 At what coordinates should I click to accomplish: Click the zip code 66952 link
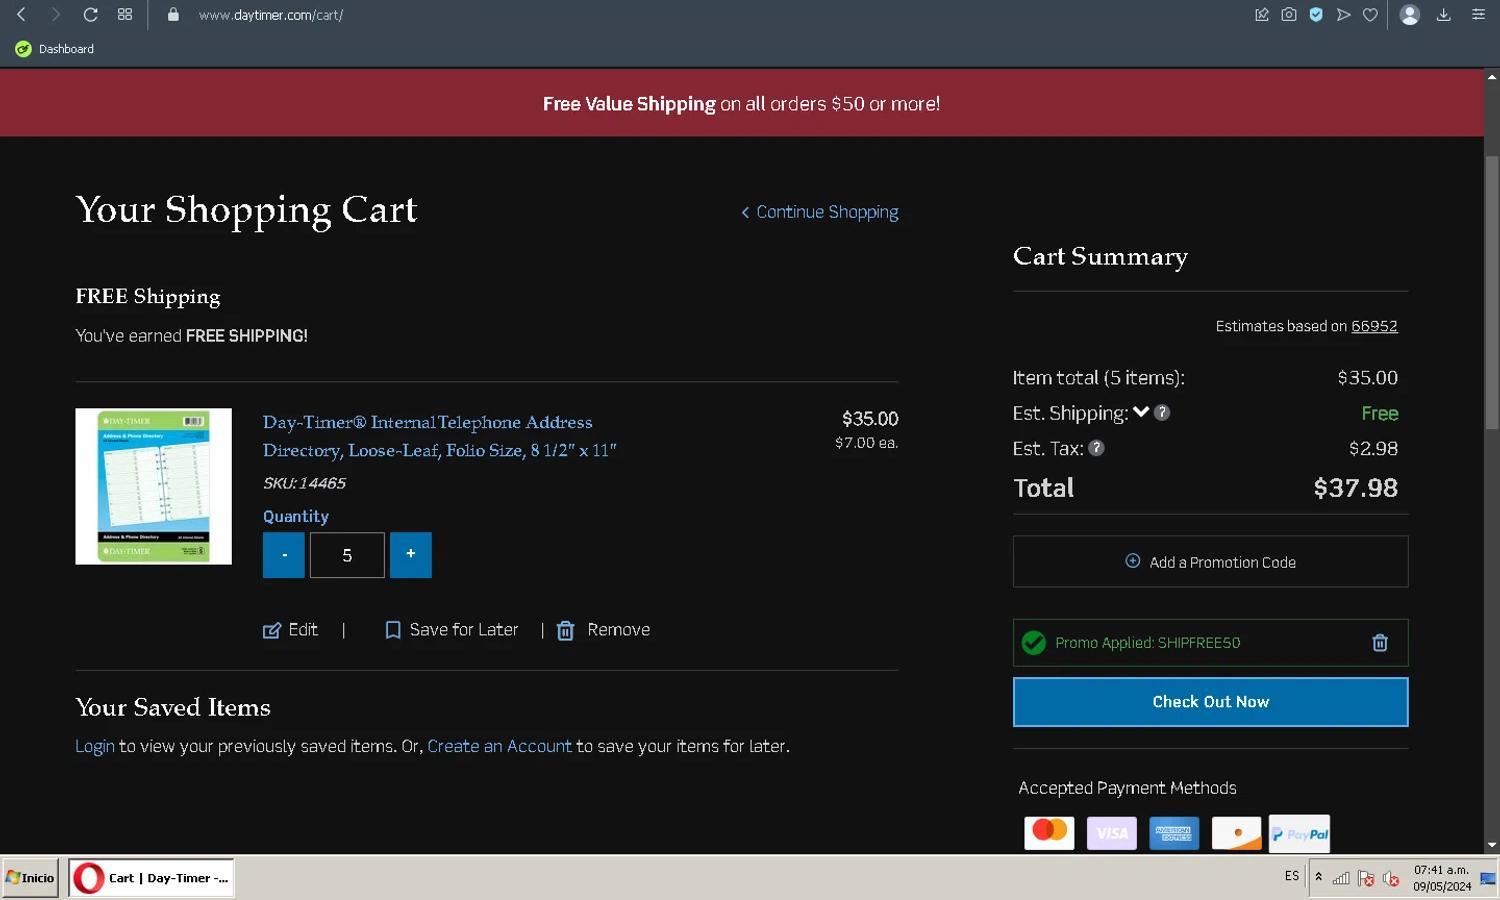[1374, 326]
